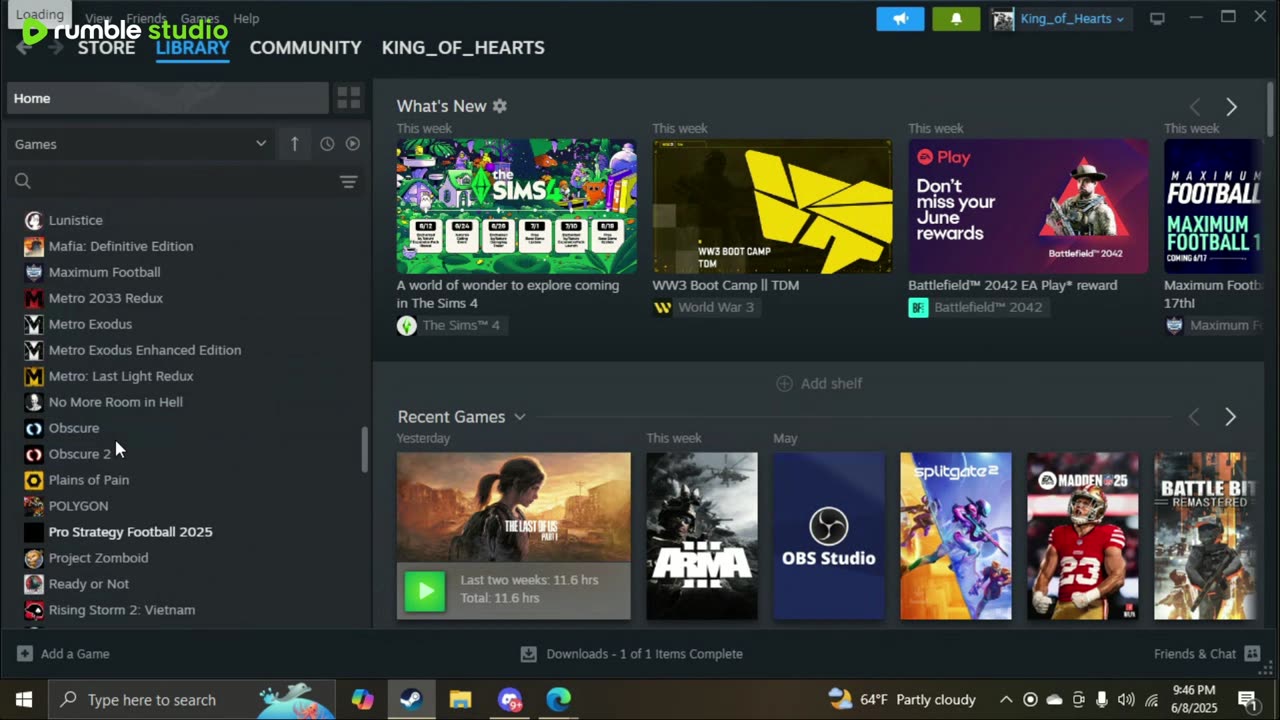Open the Friends menu
Screen dimensions: 1280x720
tap(146, 18)
